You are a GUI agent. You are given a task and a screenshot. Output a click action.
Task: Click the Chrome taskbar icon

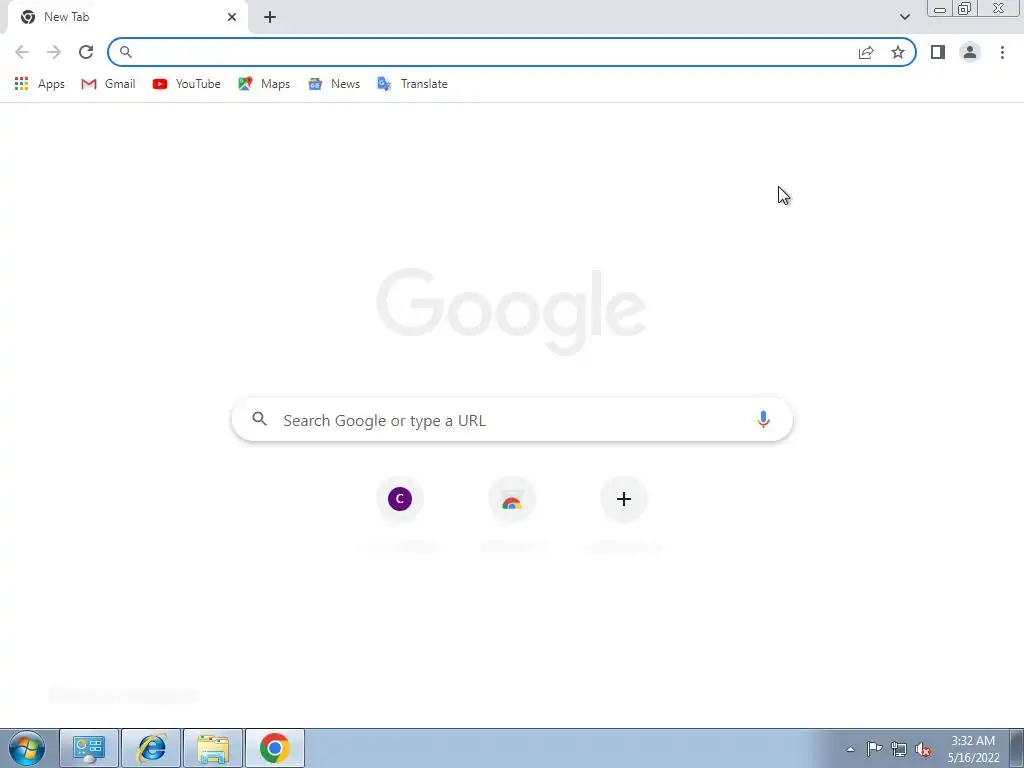(x=275, y=748)
